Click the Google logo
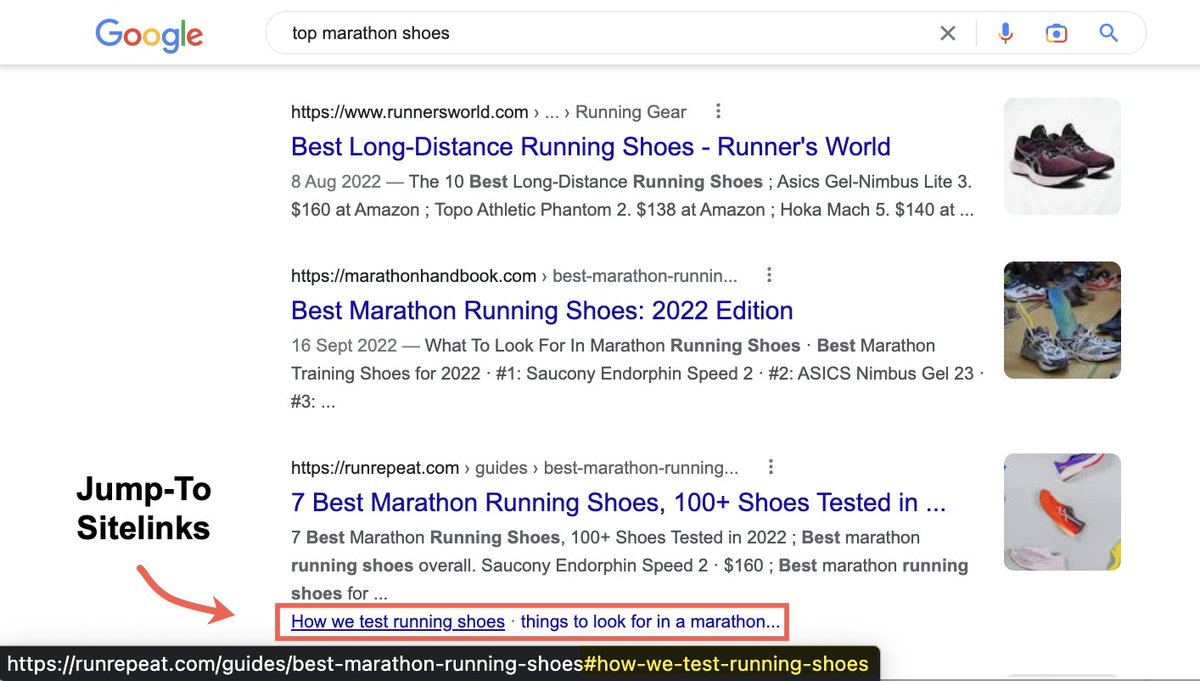Image resolution: width=1200 pixels, height=681 pixels. click(x=149, y=35)
